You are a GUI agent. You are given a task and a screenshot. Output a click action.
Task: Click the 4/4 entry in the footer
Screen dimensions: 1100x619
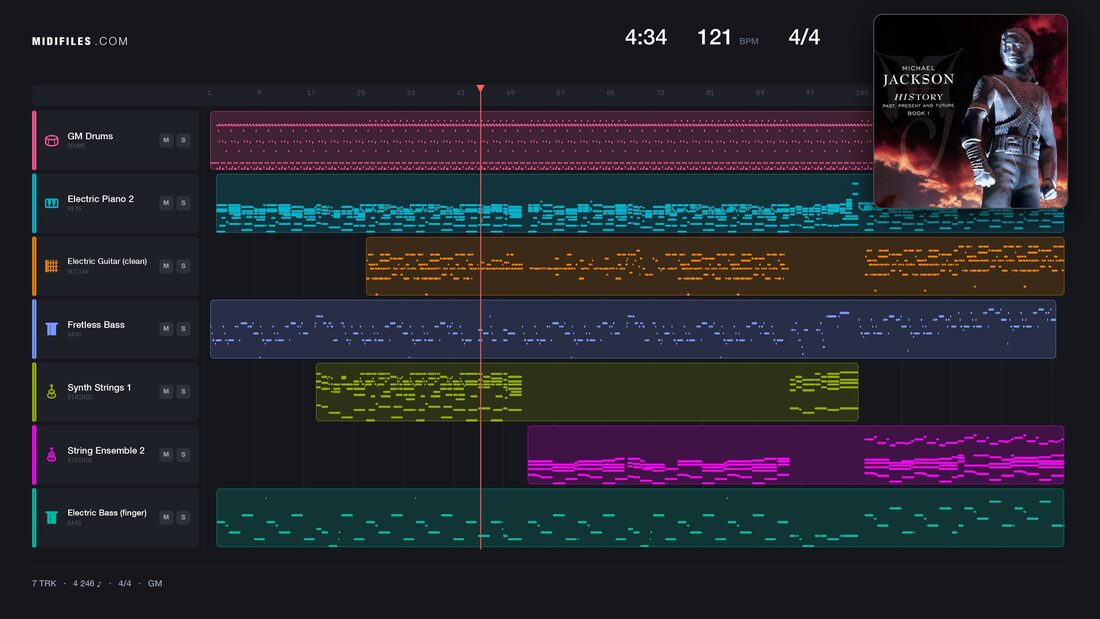coord(124,583)
